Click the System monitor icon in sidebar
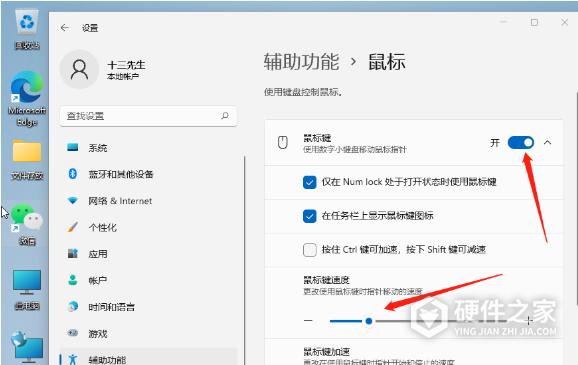This screenshot has height=365, width=578. click(x=73, y=147)
